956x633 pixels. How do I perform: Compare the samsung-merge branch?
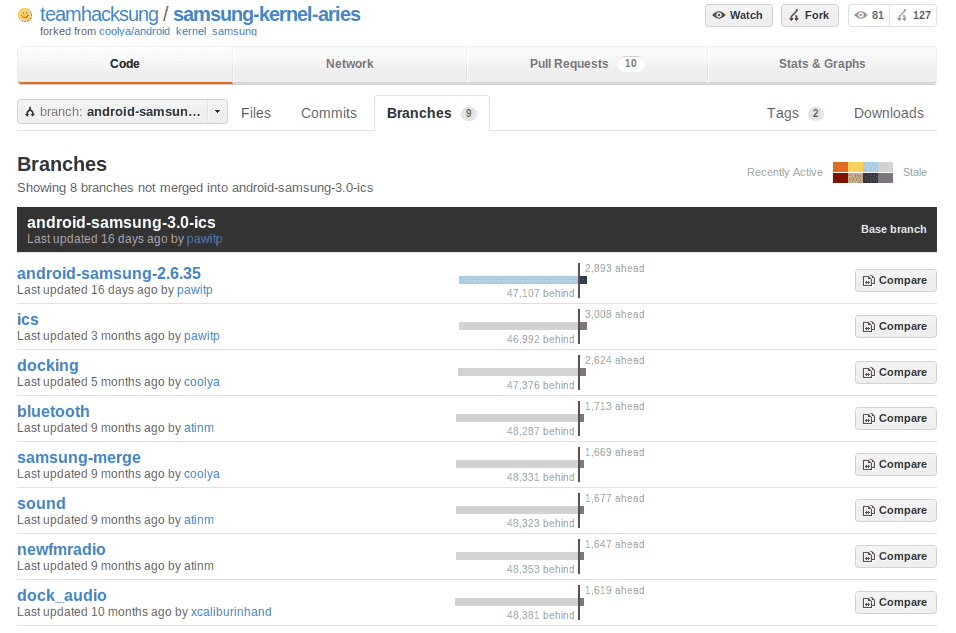click(x=895, y=465)
